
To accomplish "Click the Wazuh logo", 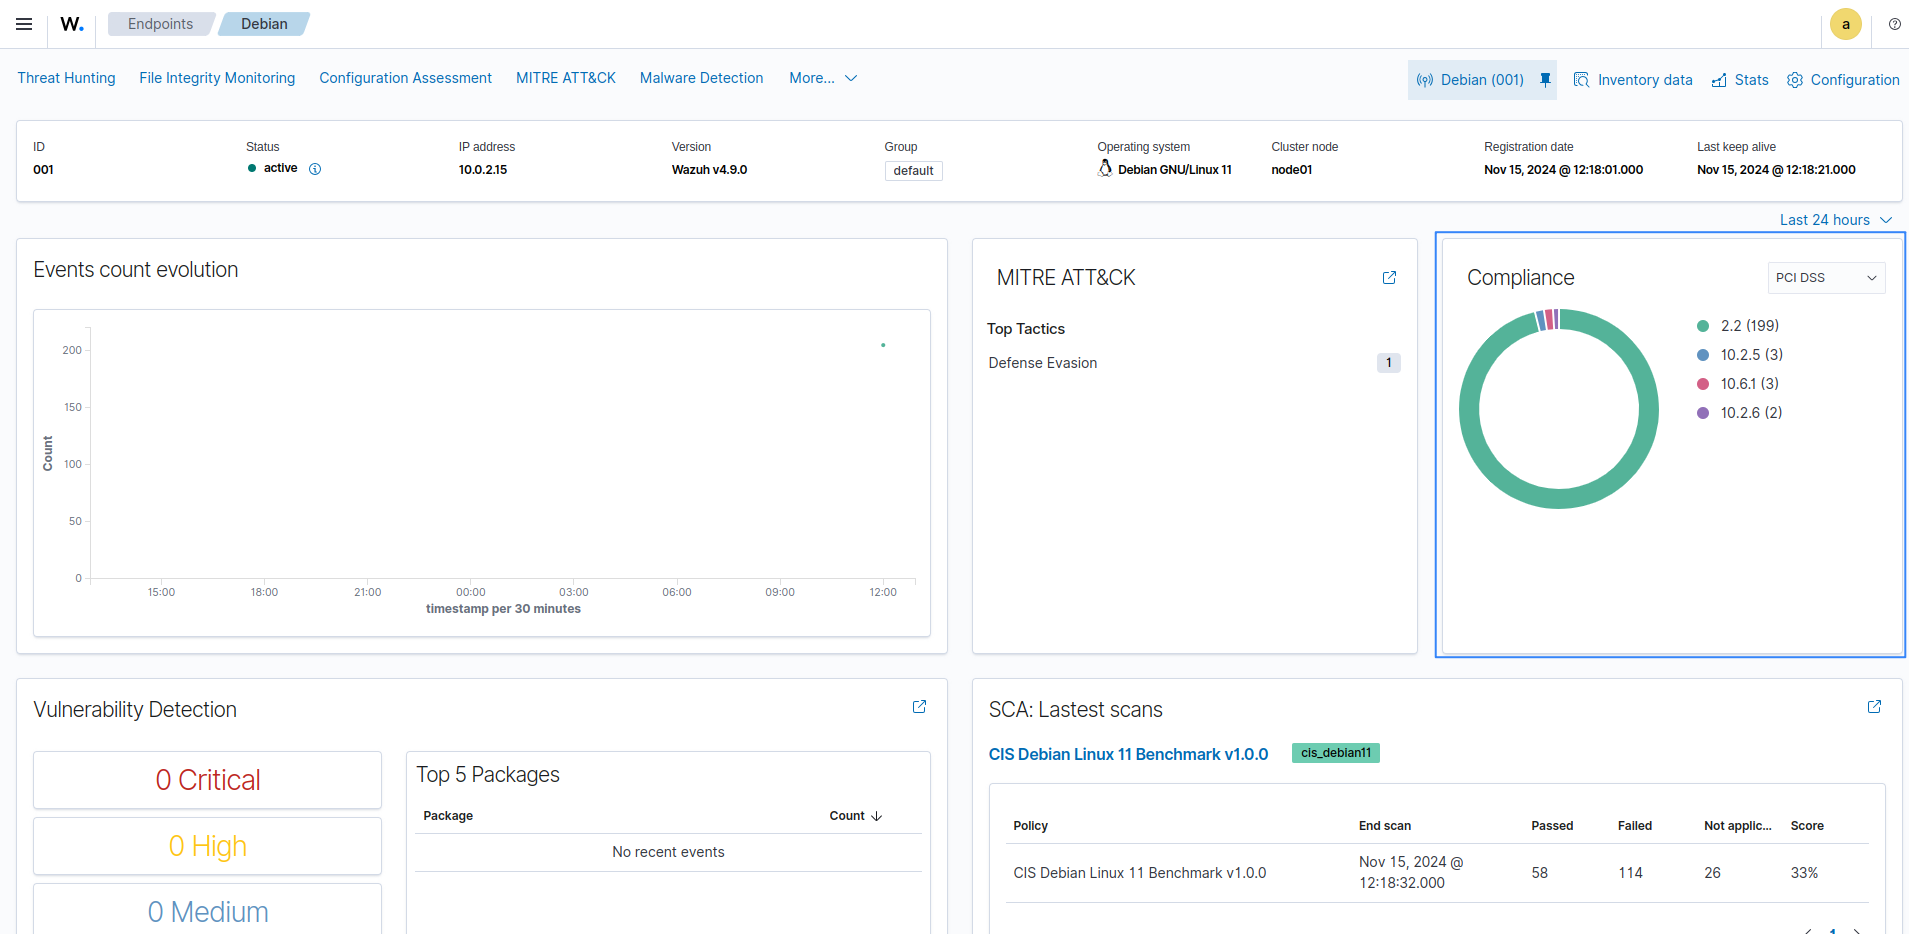I will 70,24.
